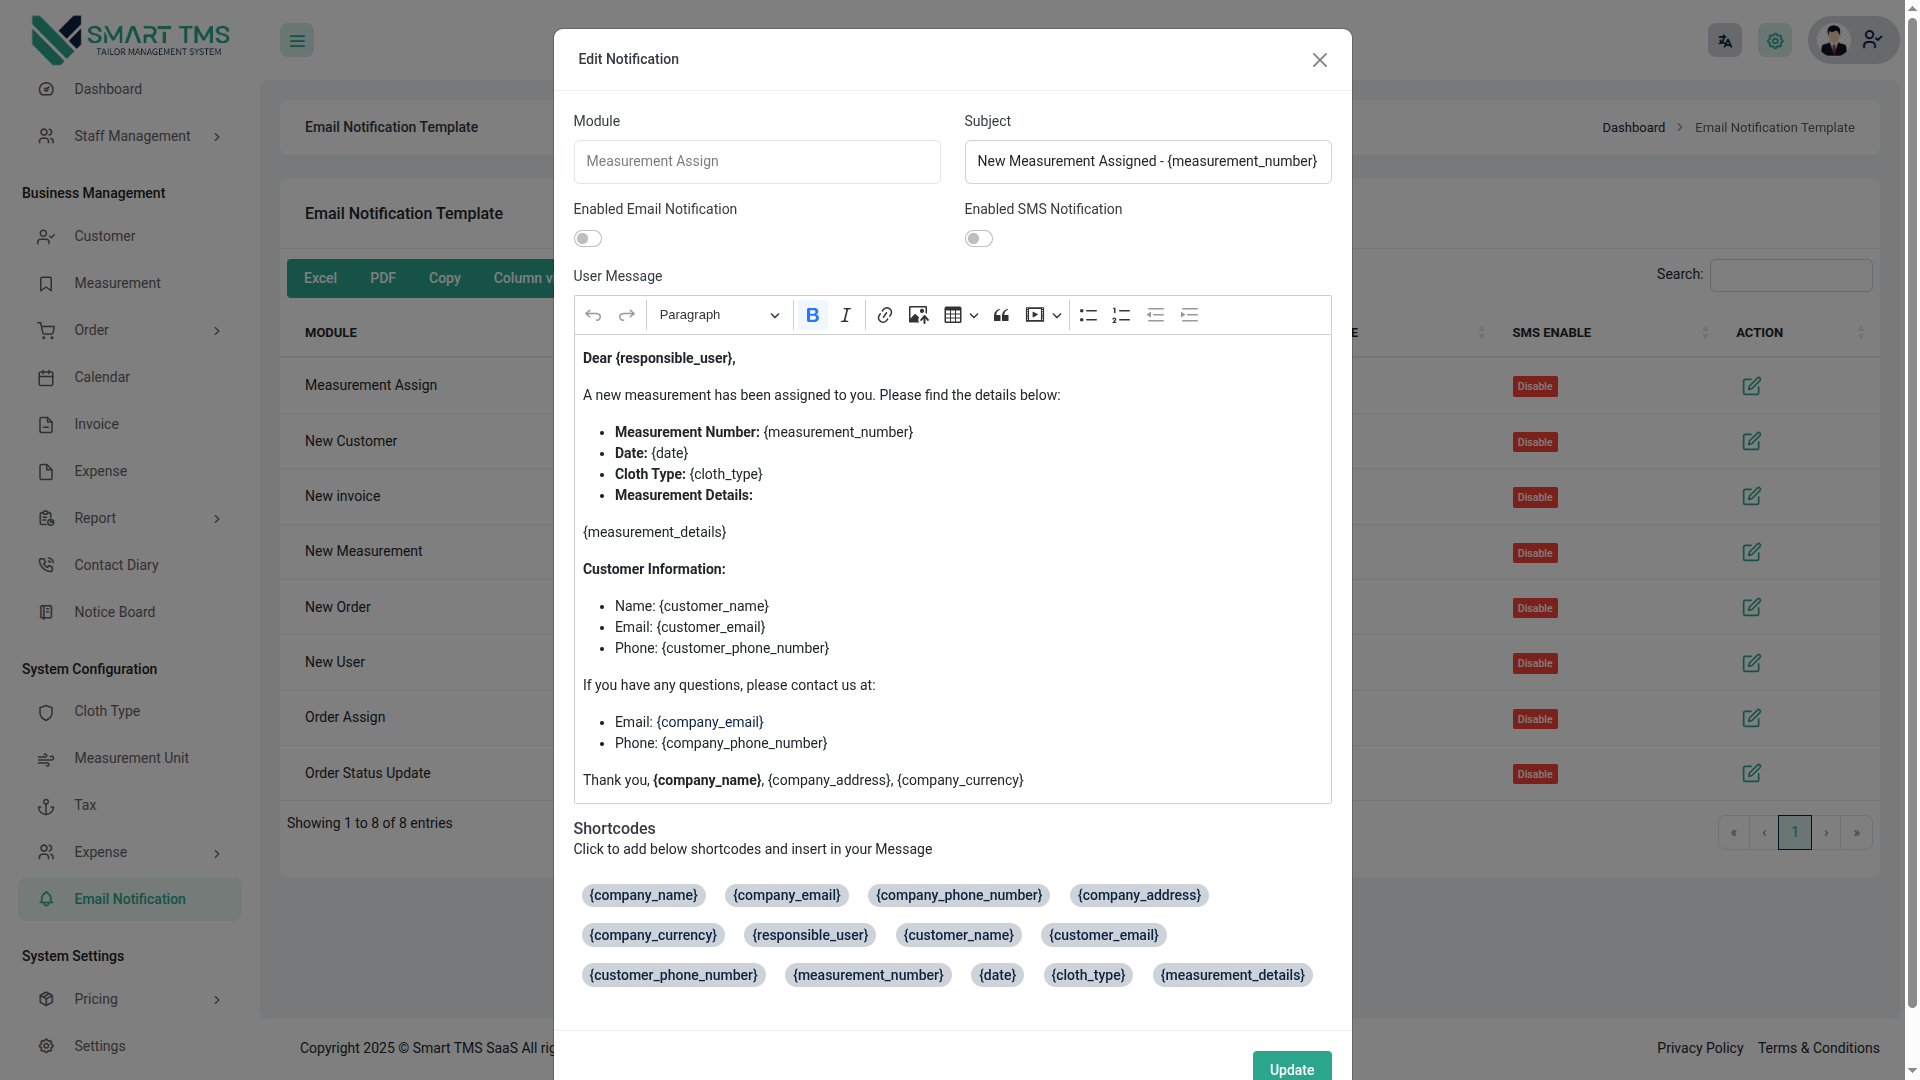Click the italic formatting icon

846,315
